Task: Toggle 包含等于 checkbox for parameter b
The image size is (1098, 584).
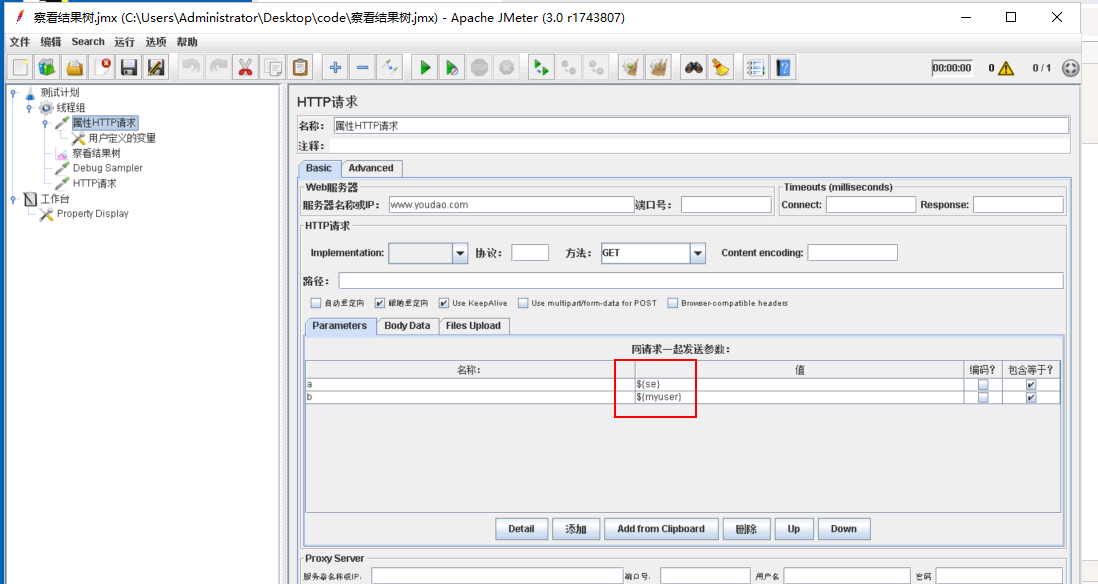Action: tap(1031, 397)
